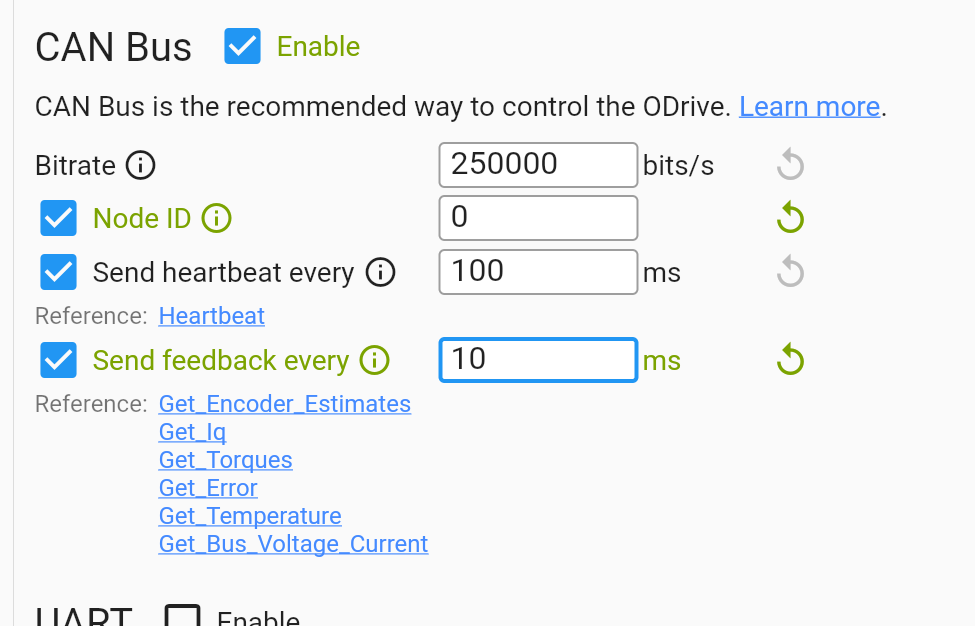The width and height of the screenshot is (975, 626).
Task: Click the Node ID info icon
Action: pos(216,218)
